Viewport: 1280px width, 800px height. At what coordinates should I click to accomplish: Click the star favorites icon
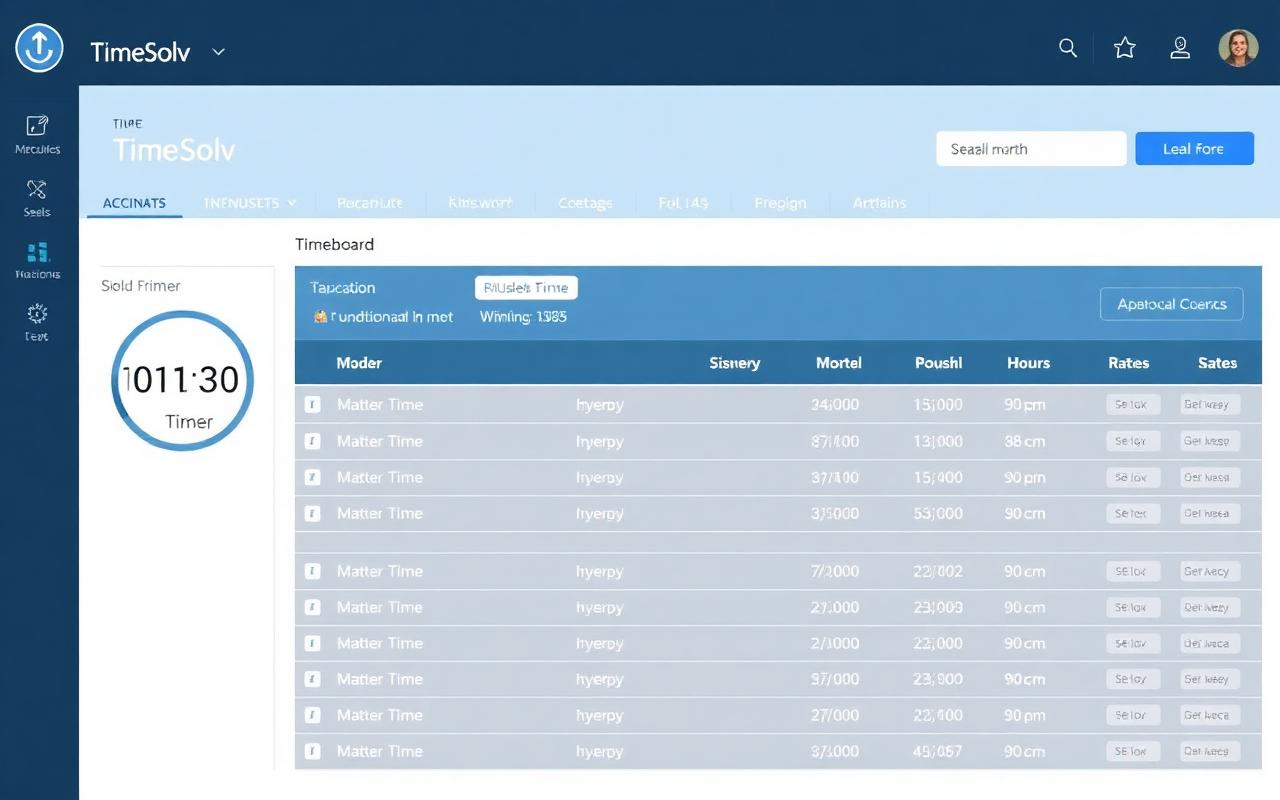pyautogui.click(x=1125, y=48)
